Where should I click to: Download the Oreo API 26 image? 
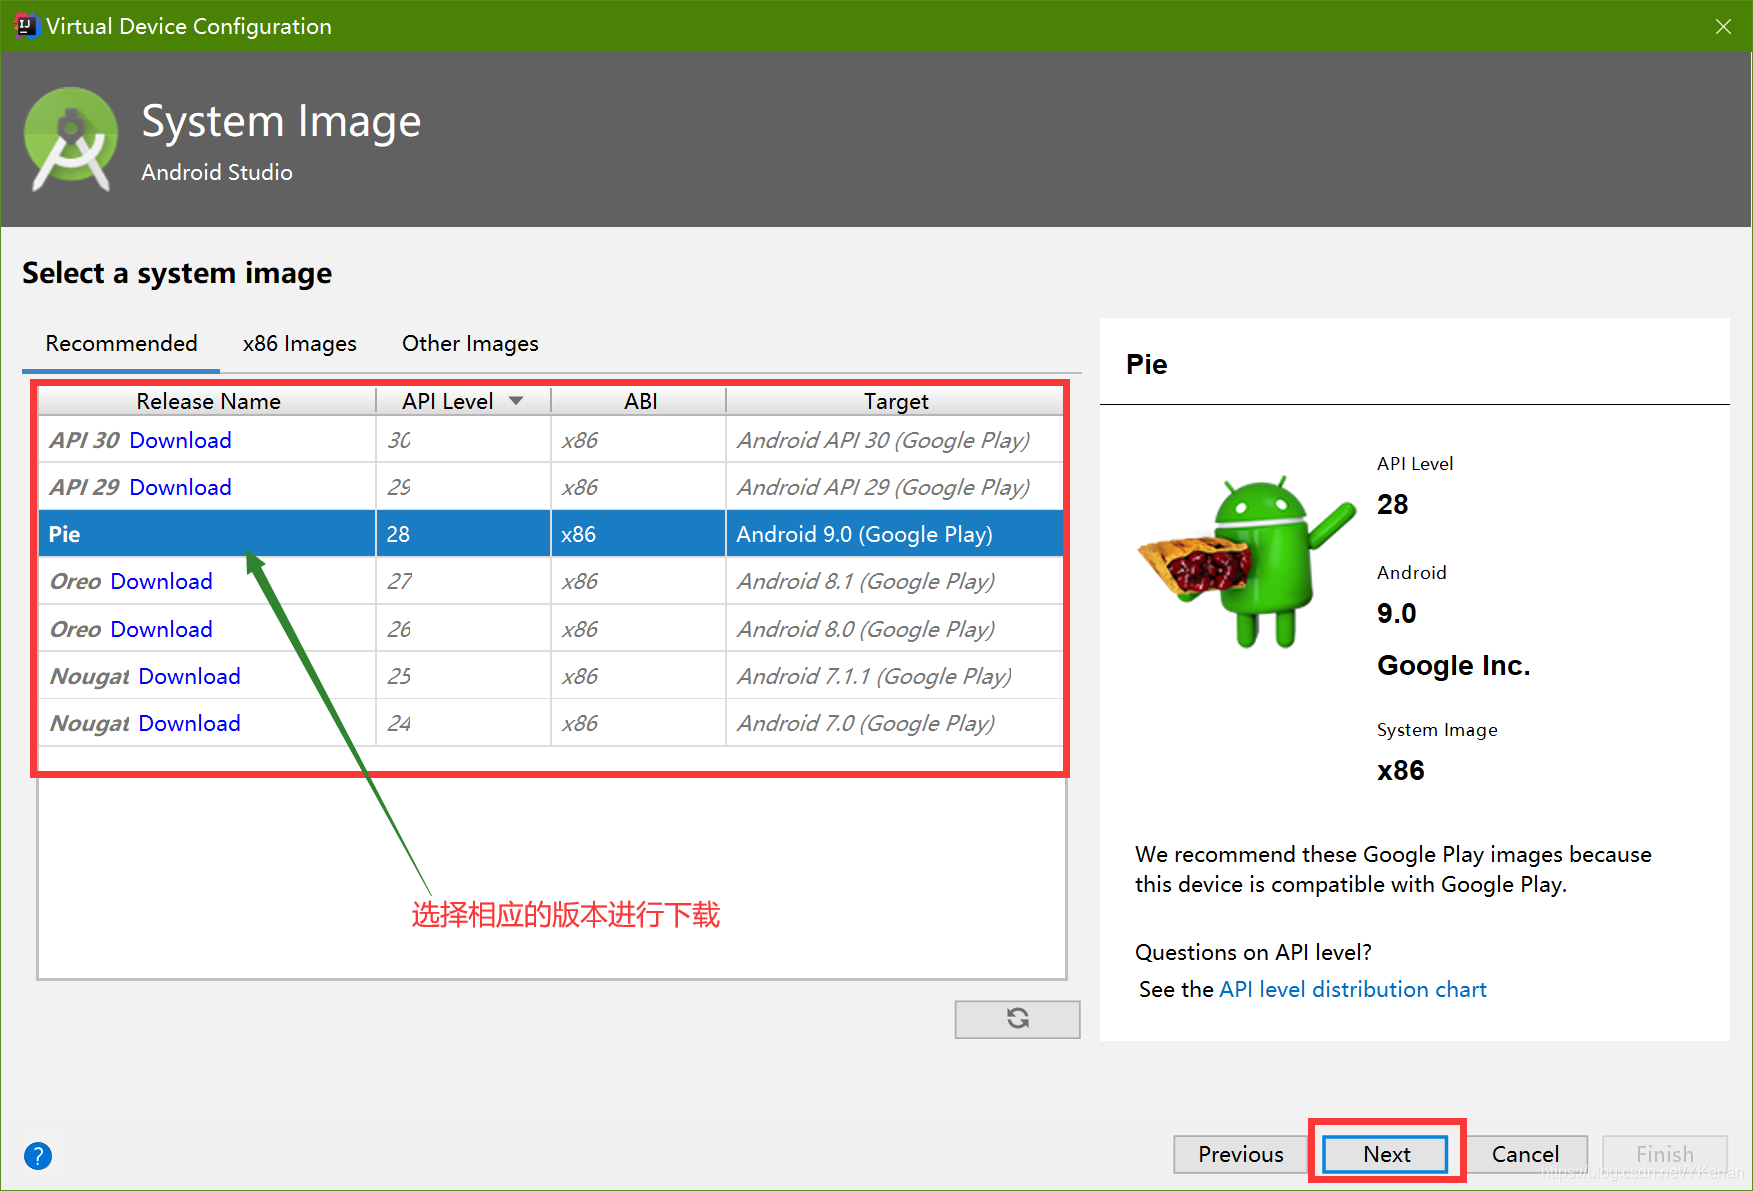click(161, 629)
